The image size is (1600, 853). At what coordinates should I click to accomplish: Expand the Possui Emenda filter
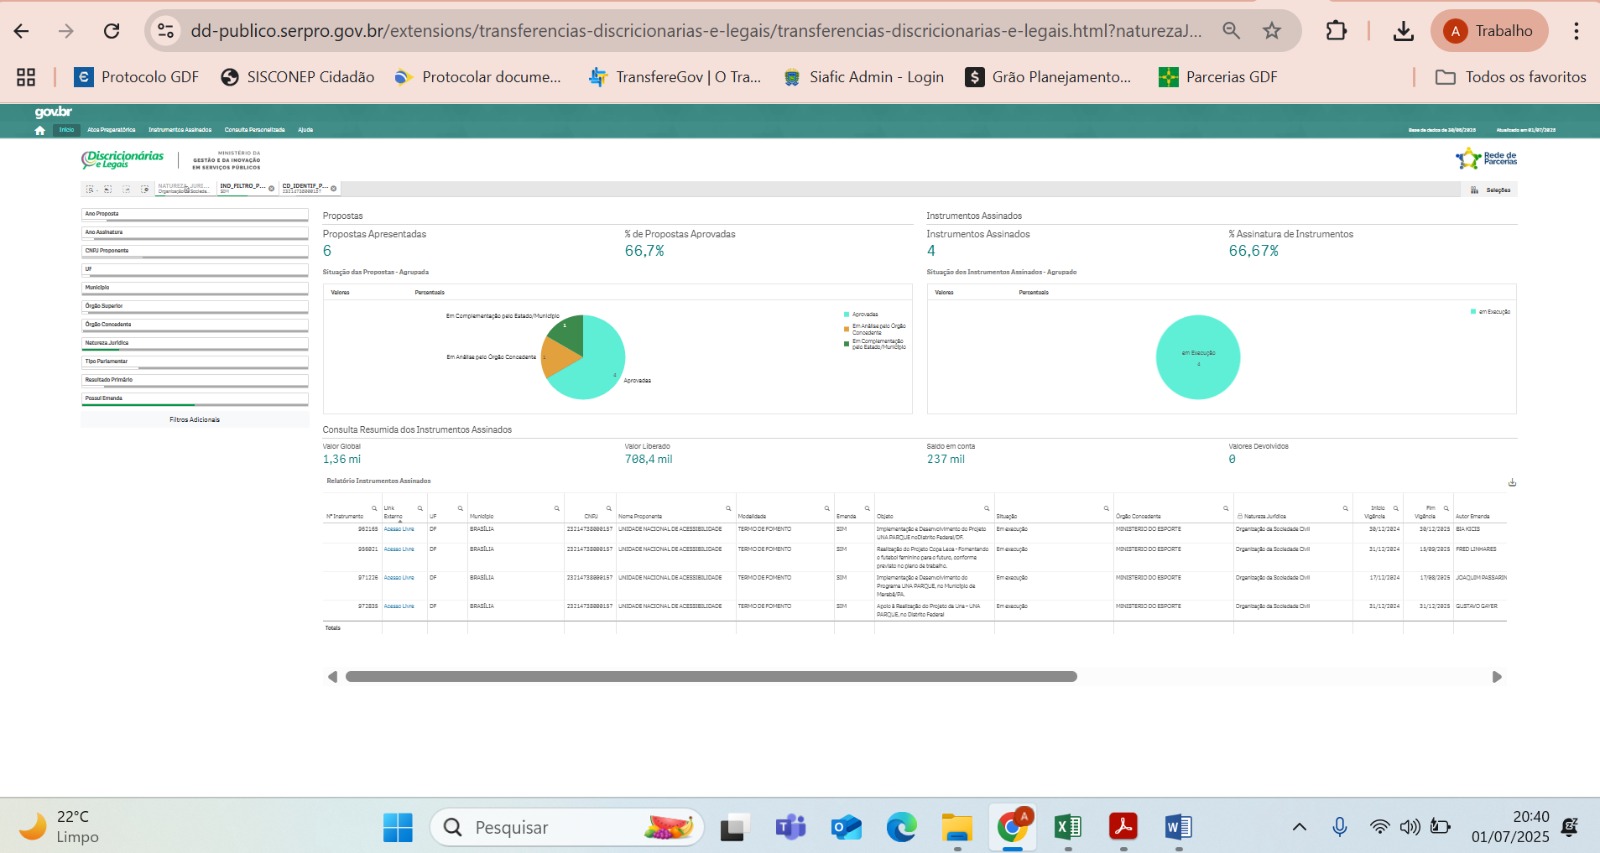(x=195, y=399)
